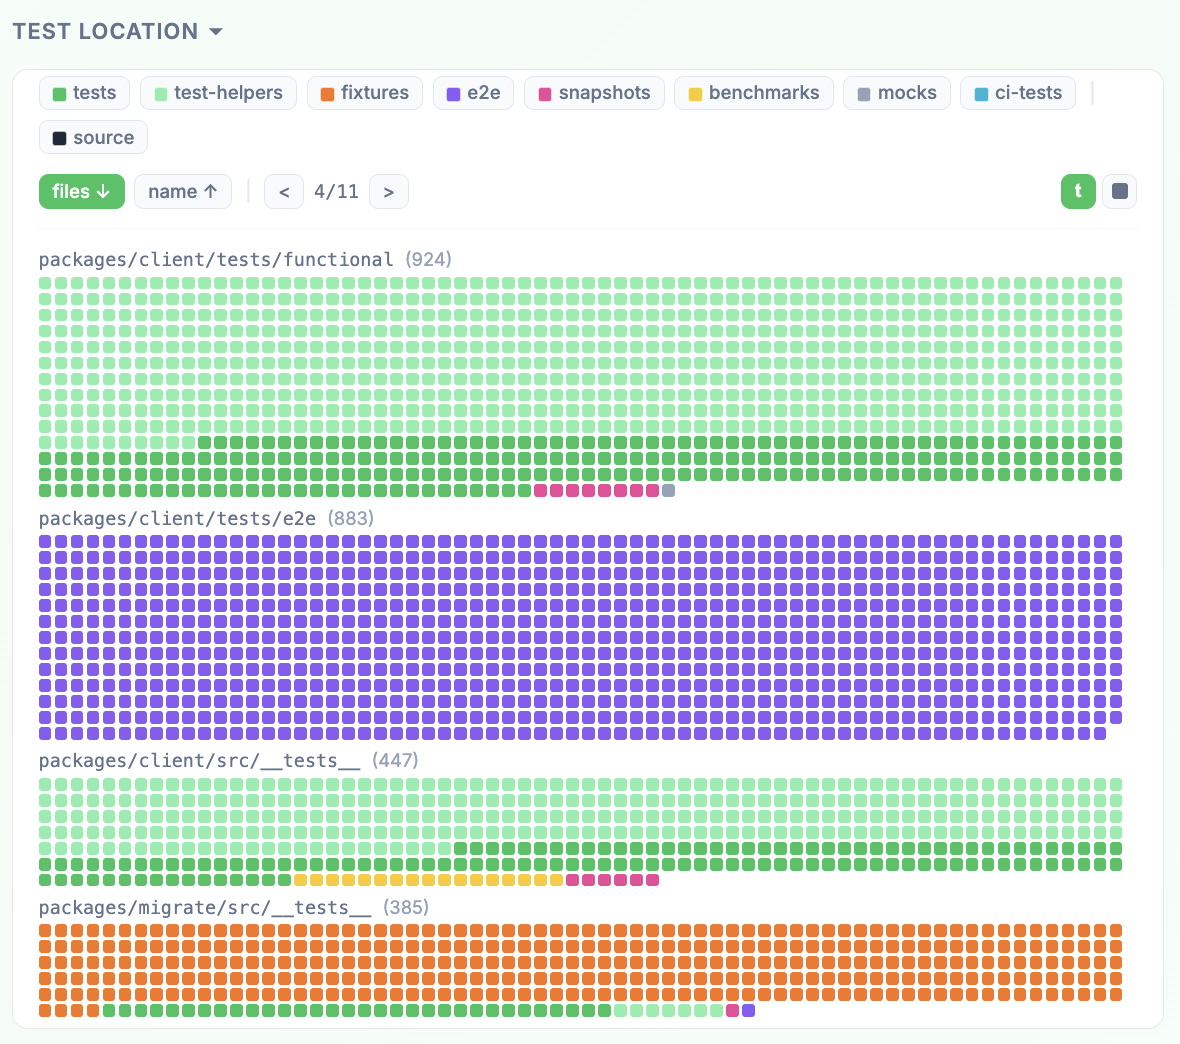This screenshot has width=1180, height=1044.
Task: Select the gray mocks square in functional grid
Action: point(668,491)
